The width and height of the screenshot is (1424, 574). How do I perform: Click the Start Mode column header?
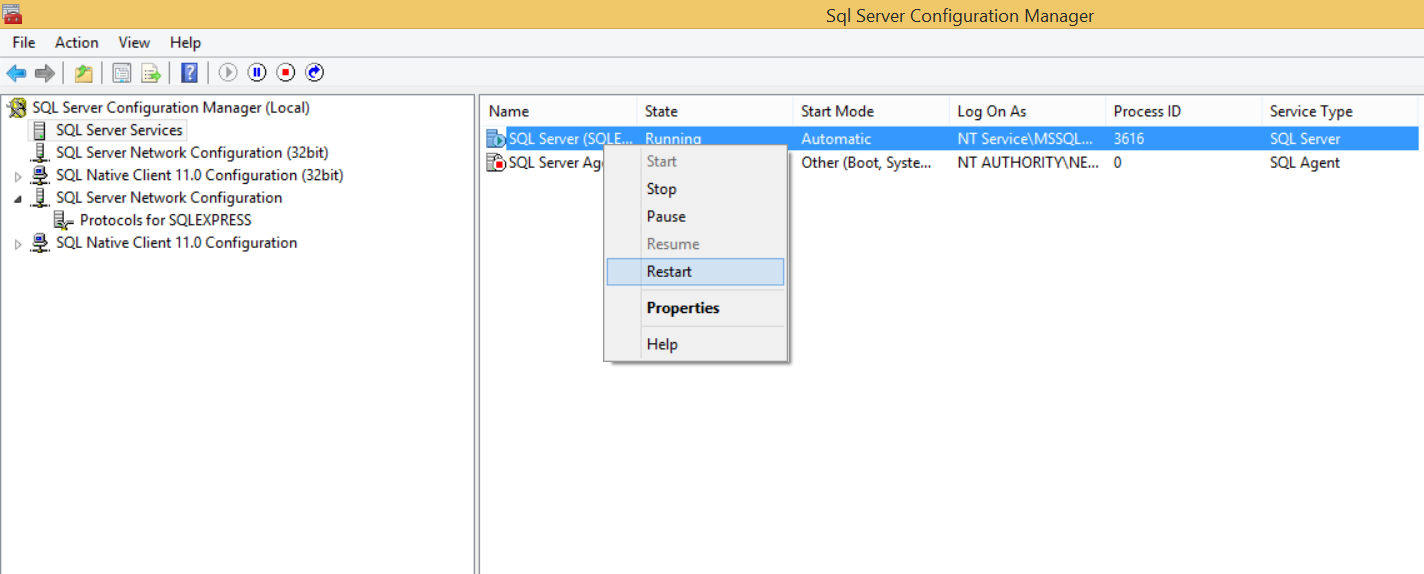click(871, 111)
